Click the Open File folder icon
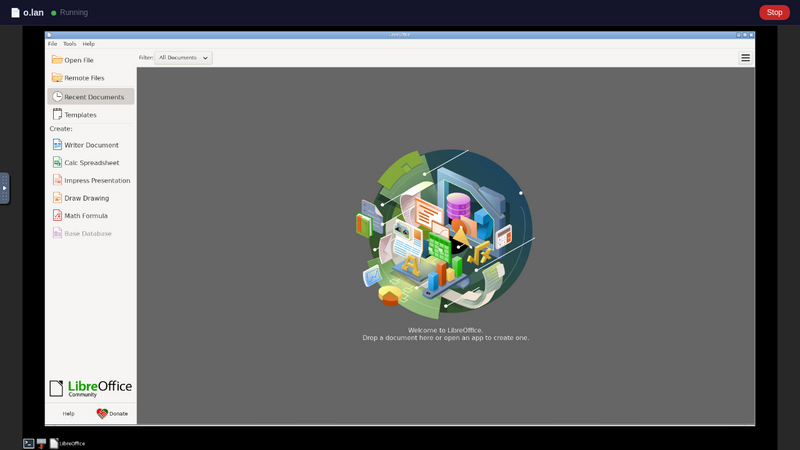The image size is (800, 450). click(57, 60)
